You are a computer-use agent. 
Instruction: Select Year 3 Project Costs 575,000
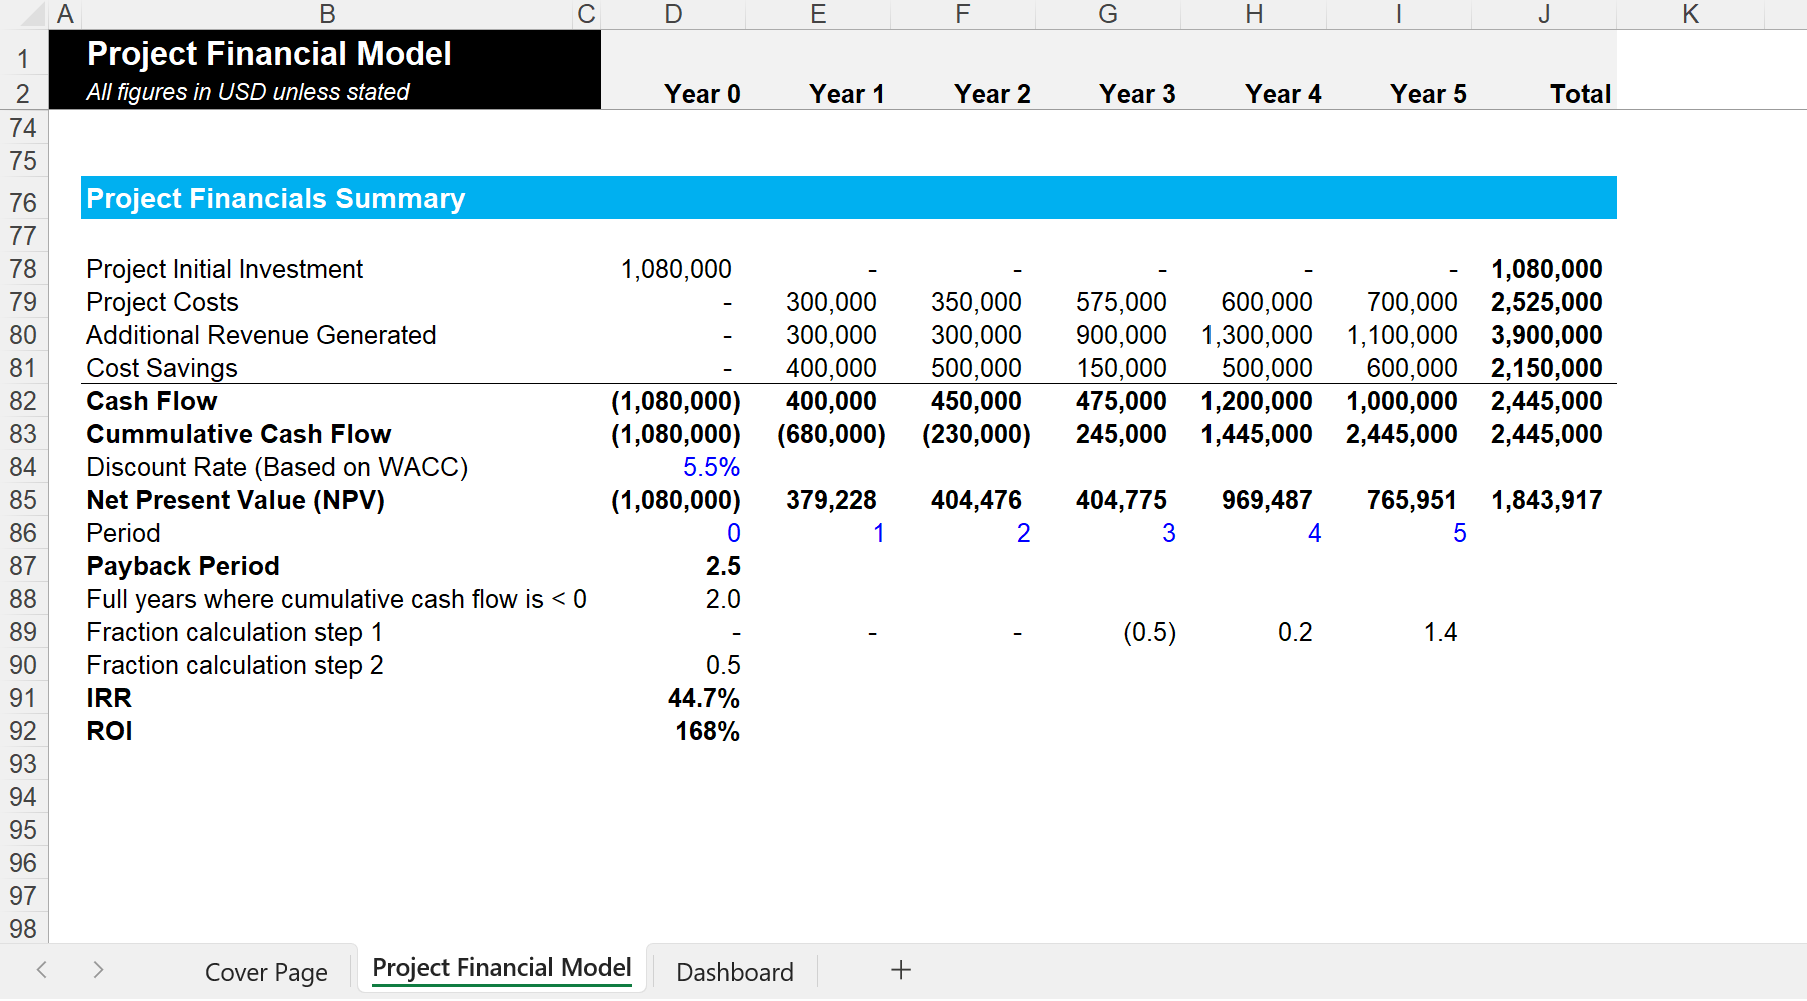pos(1121,302)
